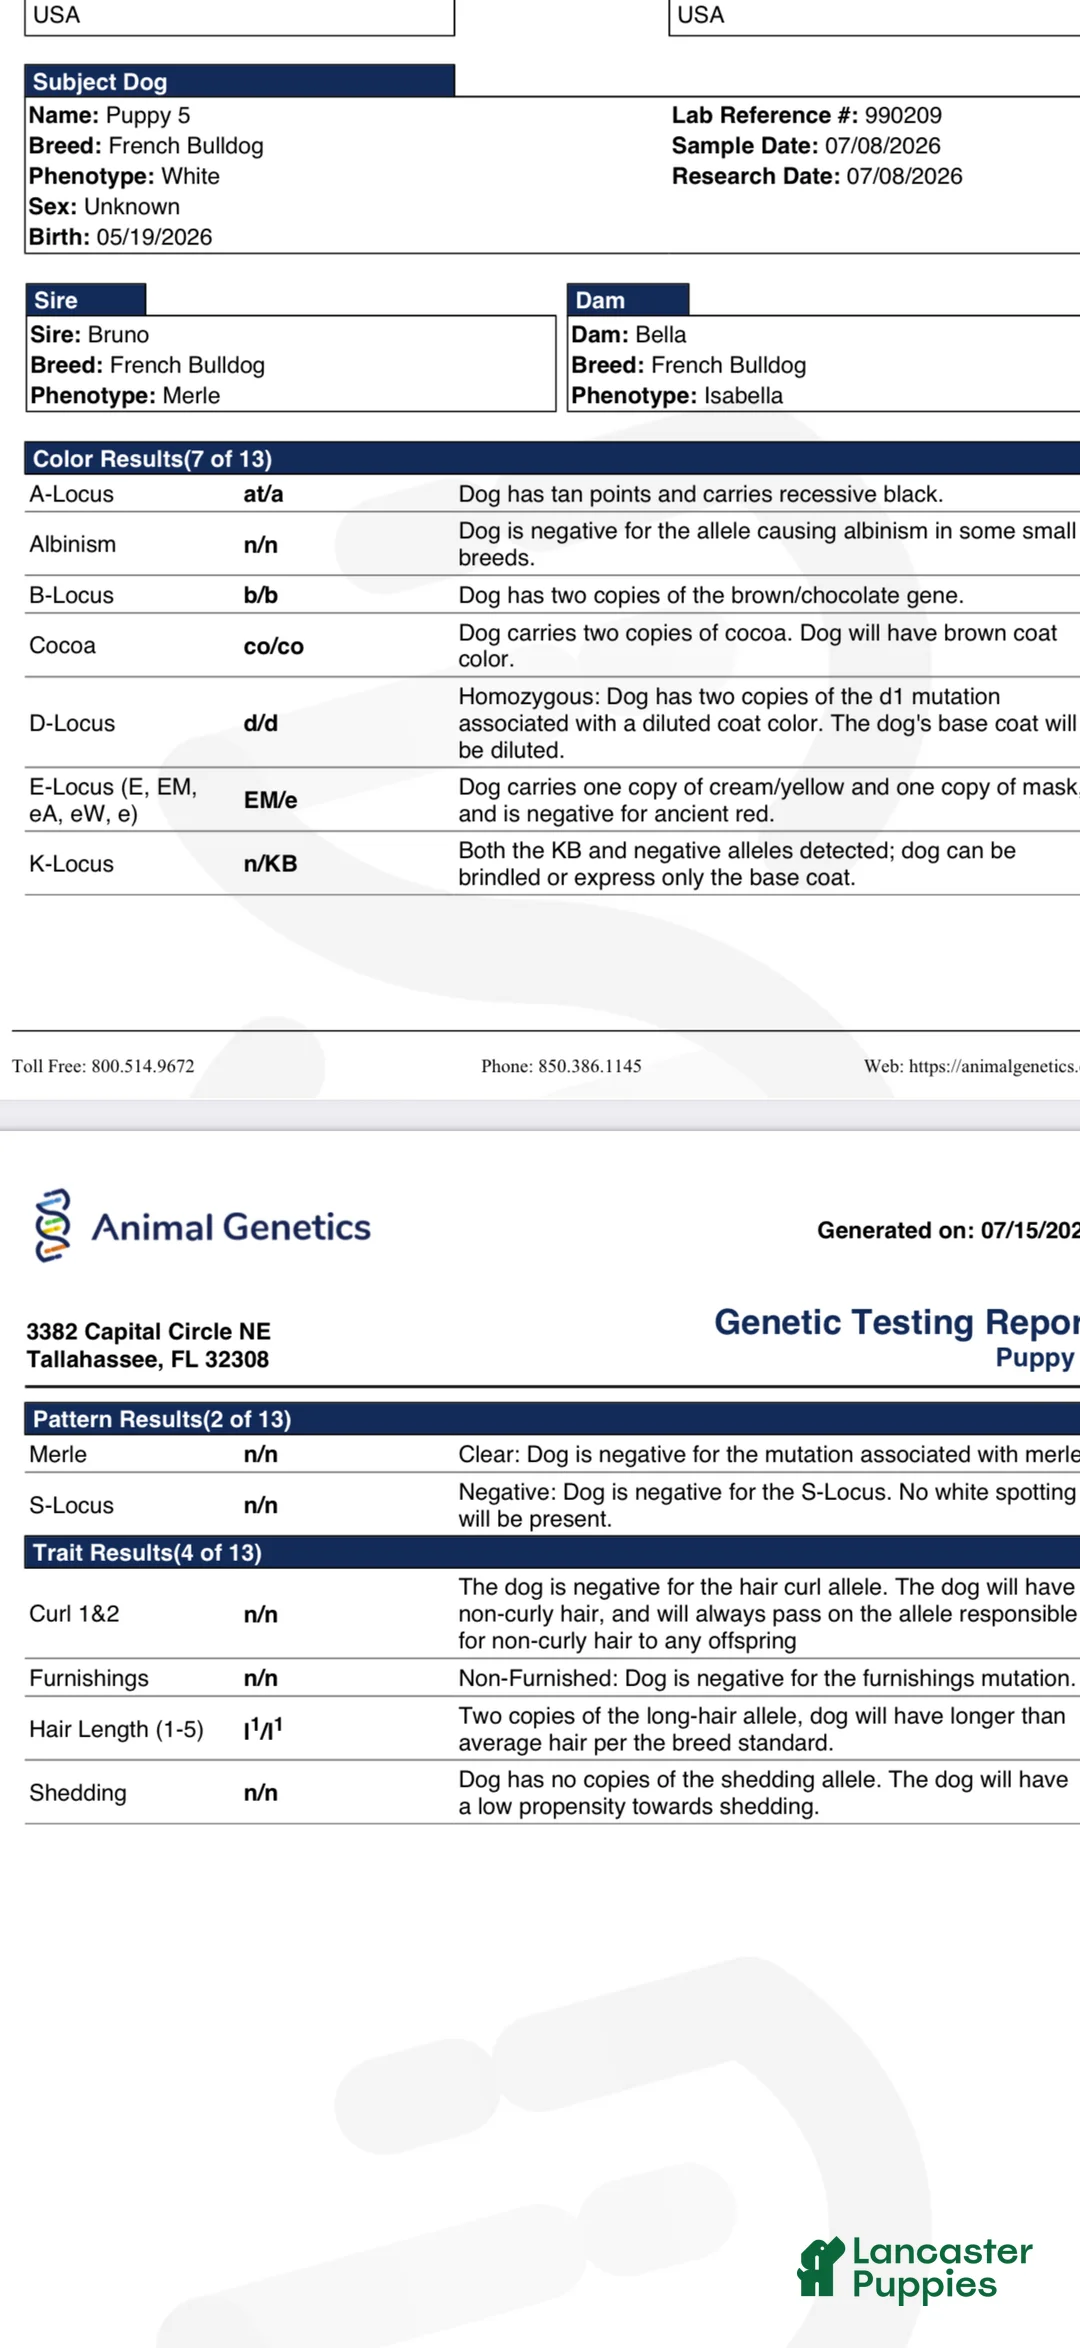Click the toll free number 800.514.9672
The image size is (1080, 2348).
[x=143, y=1066]
